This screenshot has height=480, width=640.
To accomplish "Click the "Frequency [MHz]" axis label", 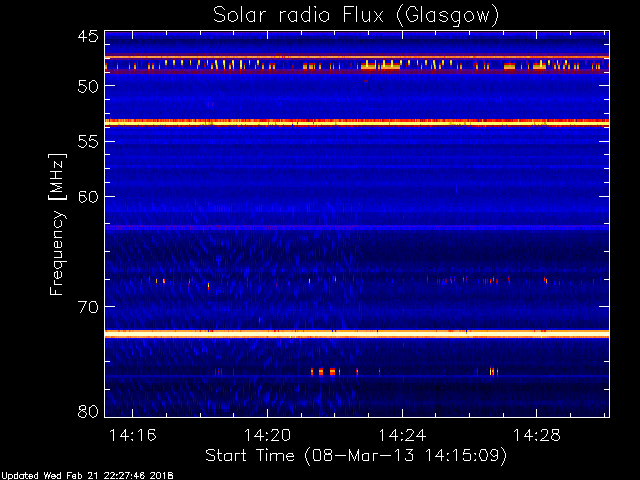I will pos(57,224).
